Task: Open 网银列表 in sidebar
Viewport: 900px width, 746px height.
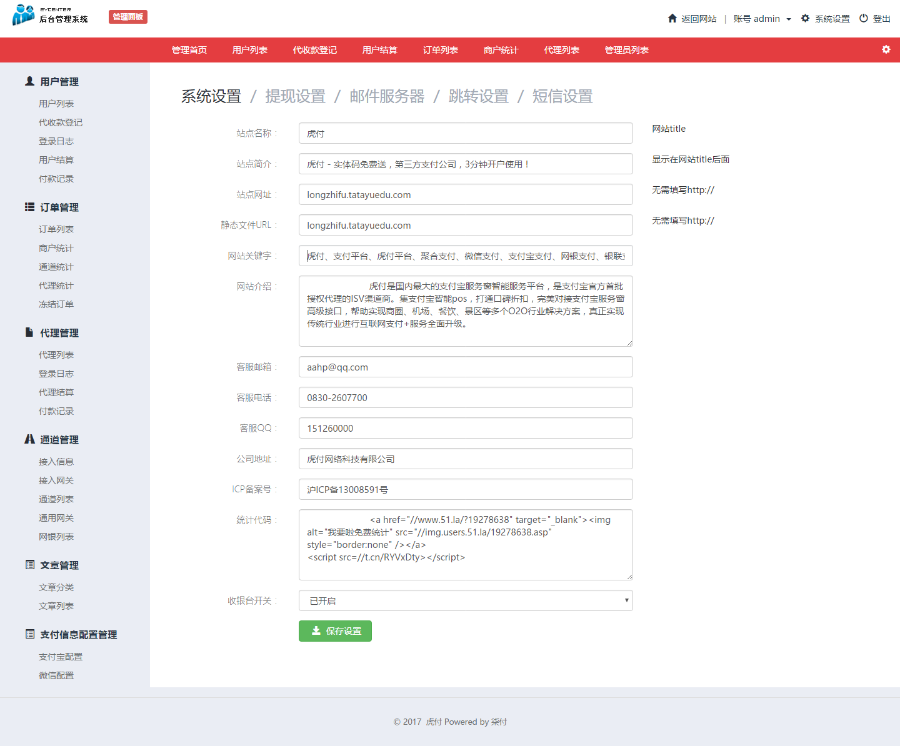Action: [56, 537]
